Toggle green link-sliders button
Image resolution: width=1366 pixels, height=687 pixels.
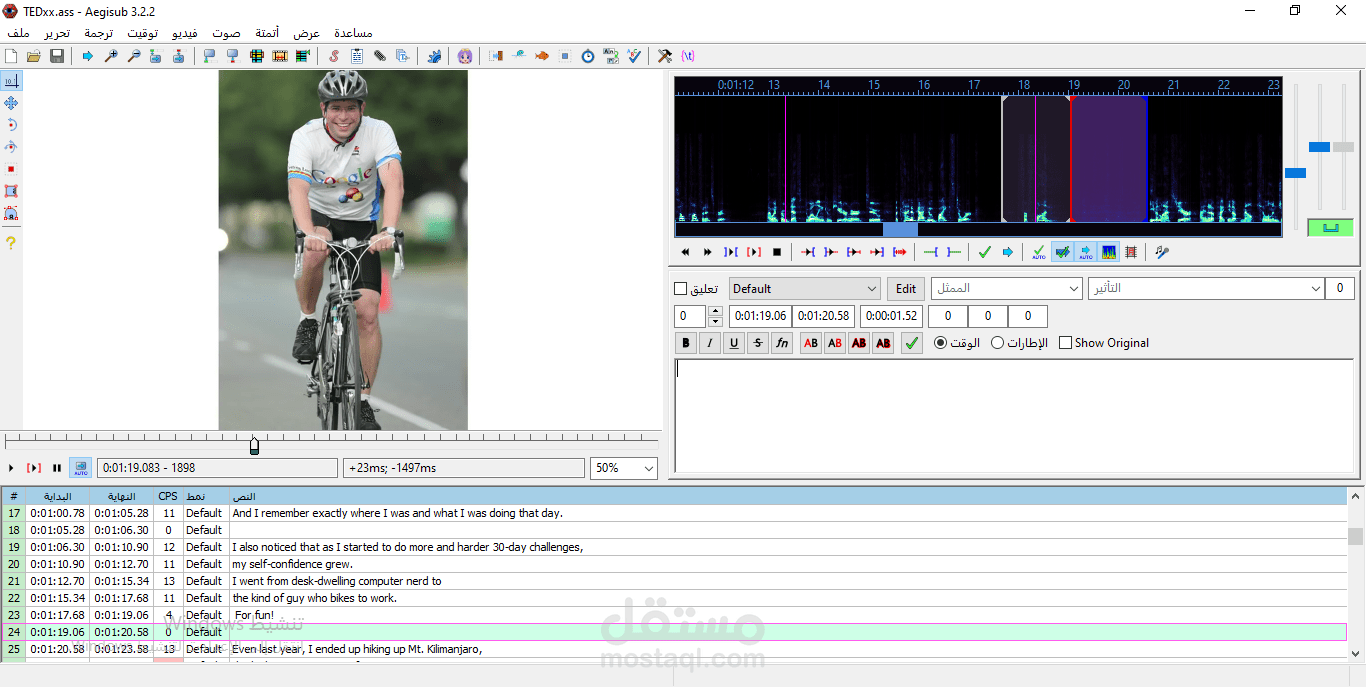click(x=1330, y=227)
